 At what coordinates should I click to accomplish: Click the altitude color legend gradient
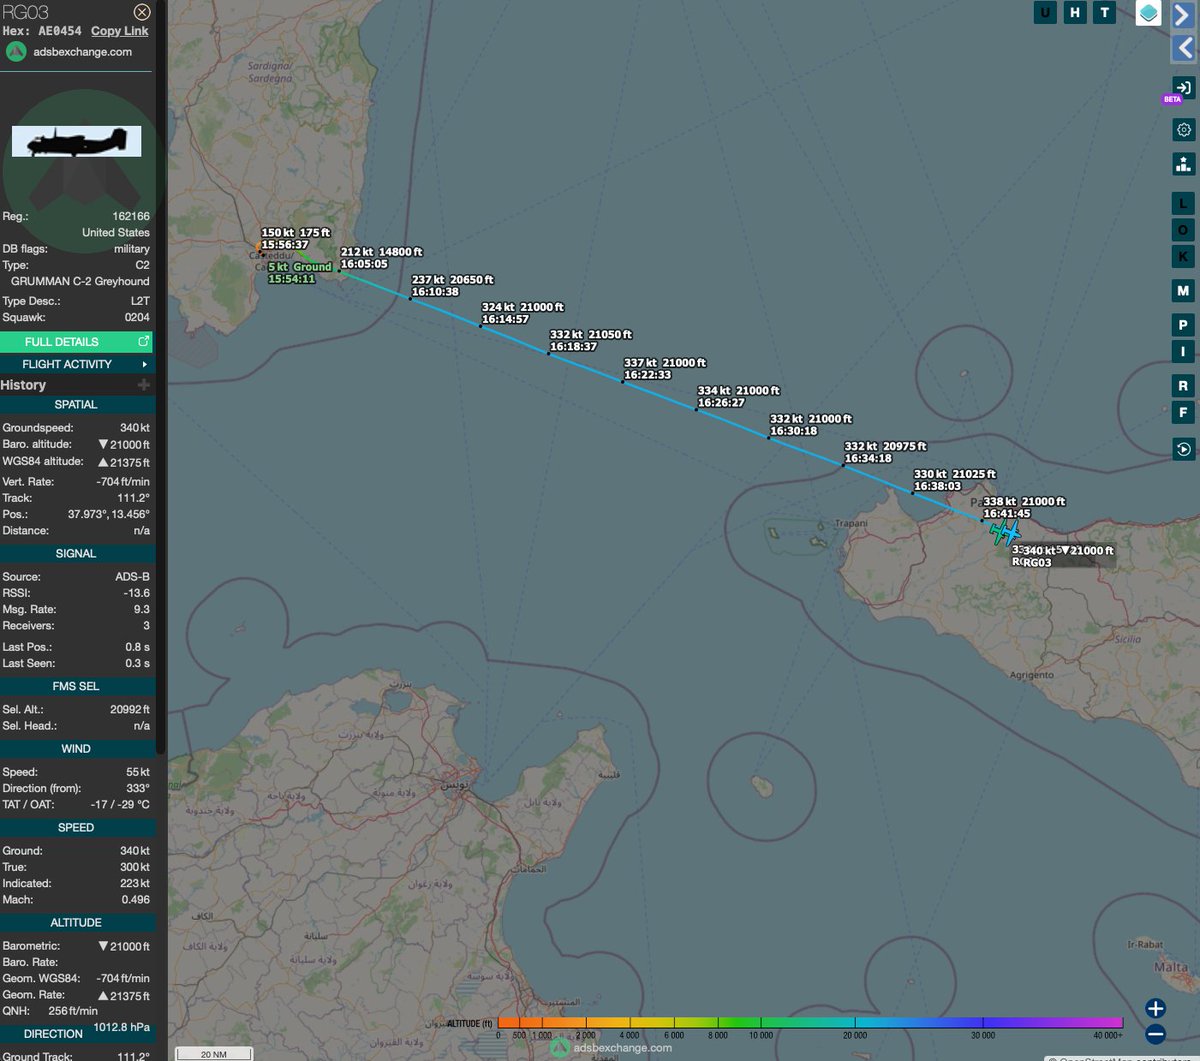(800, 1023)
